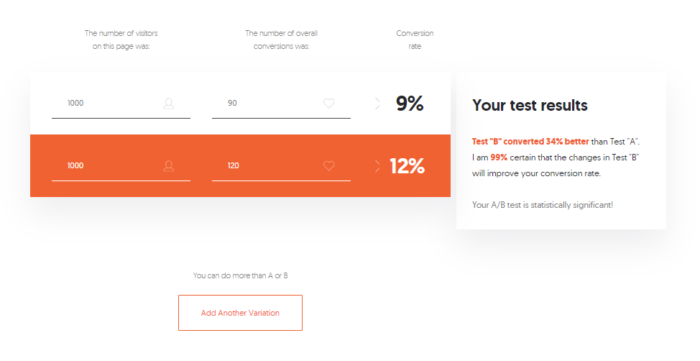Click 'The number of visitors' column label
Viewport: 700px width, 361px height.
[121, 33]
